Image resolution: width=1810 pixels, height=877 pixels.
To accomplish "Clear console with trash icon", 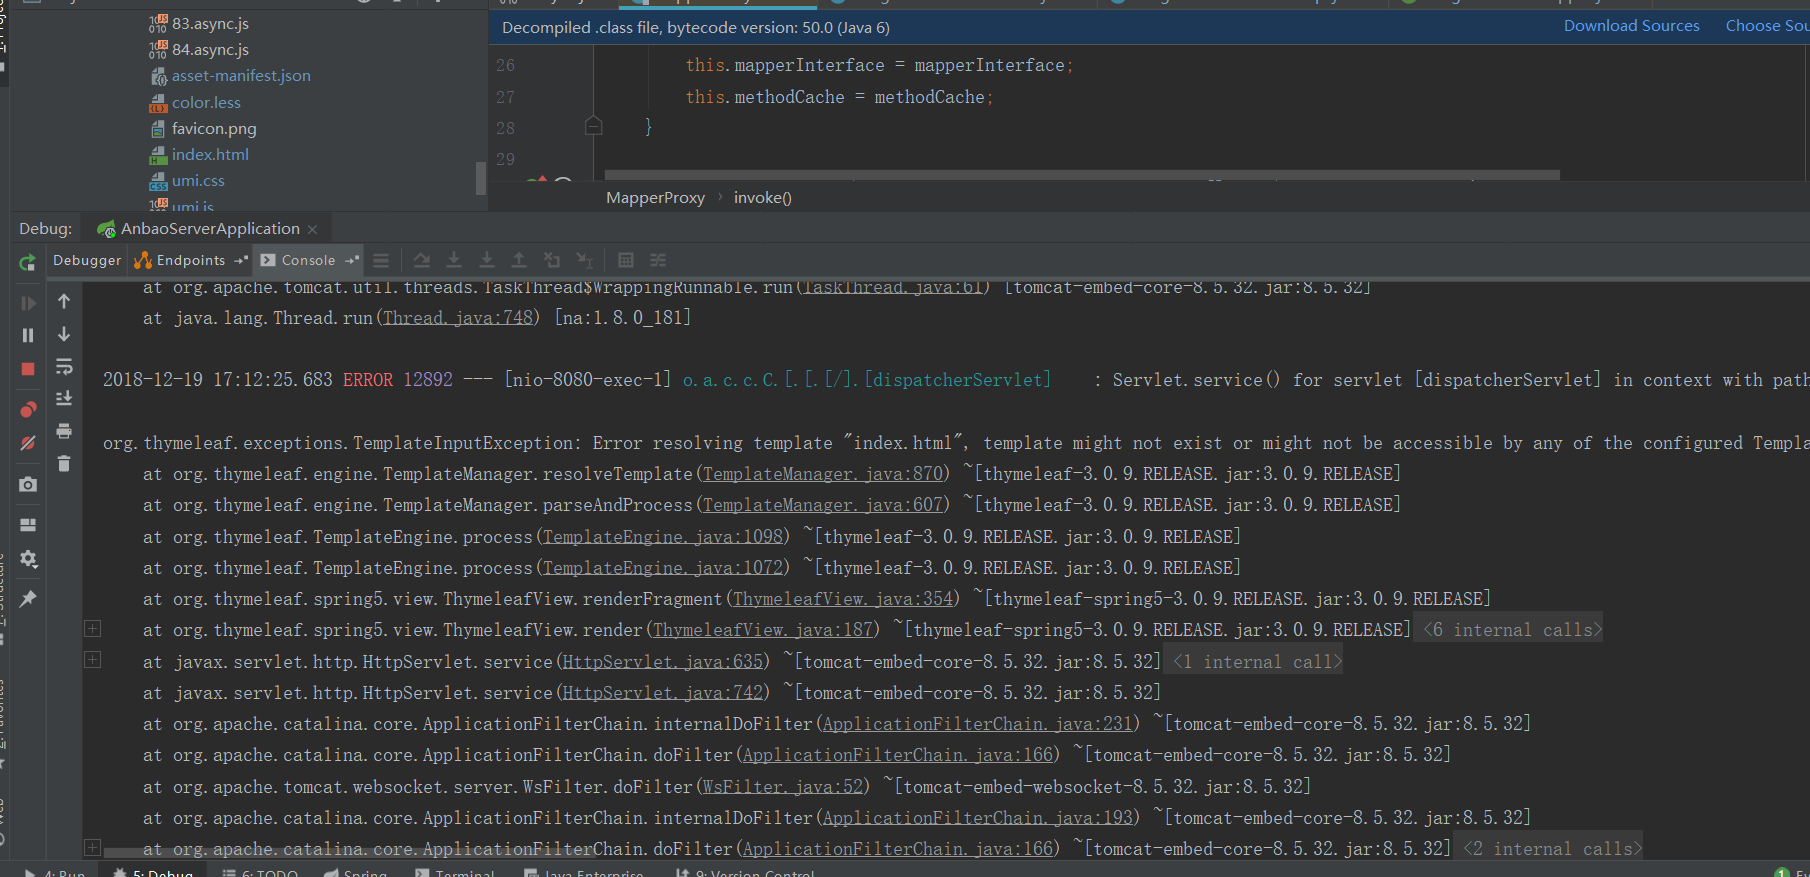I will 64,463.
